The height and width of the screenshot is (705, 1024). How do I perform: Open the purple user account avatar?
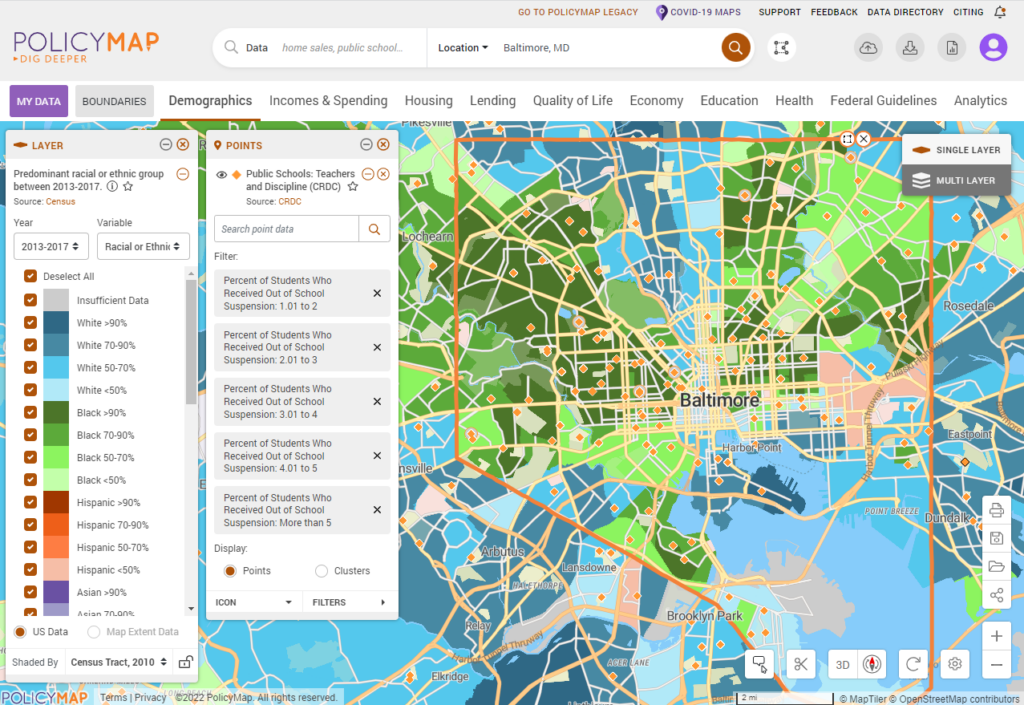click(x=993, y=48)
